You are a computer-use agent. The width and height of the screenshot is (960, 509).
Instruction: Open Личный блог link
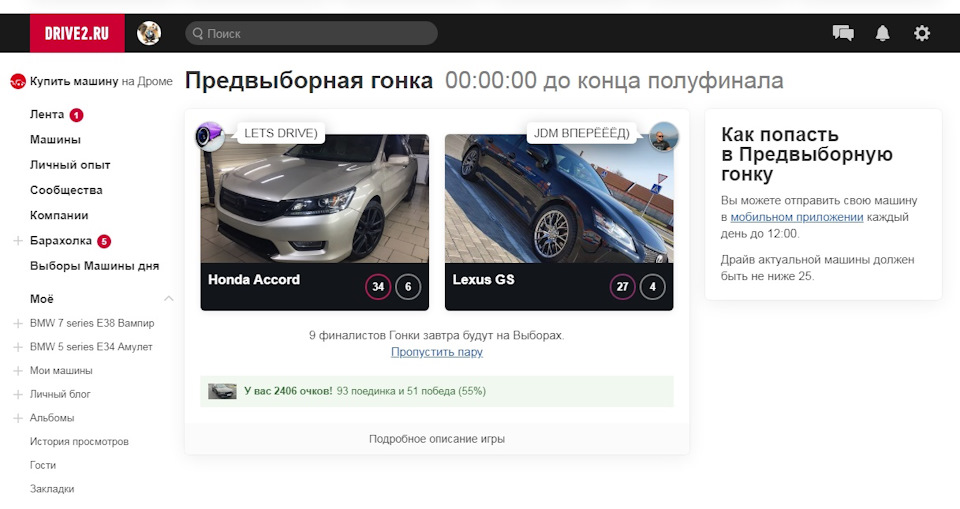(60, 394)
